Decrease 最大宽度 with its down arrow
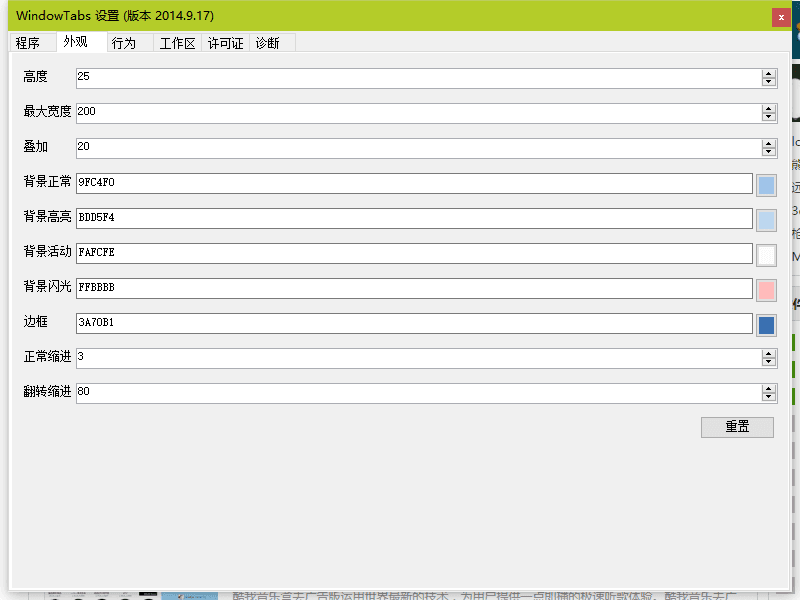Image resolution: width=800 pixels, height=600 pixels. coord(768,116)
